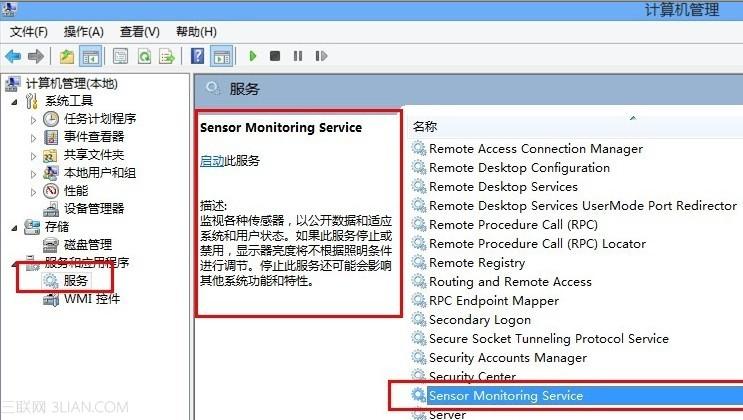The width and height of the screenshot is (743, 420).
Task: Open the 操作(A) menu
Action: [83, 32]
